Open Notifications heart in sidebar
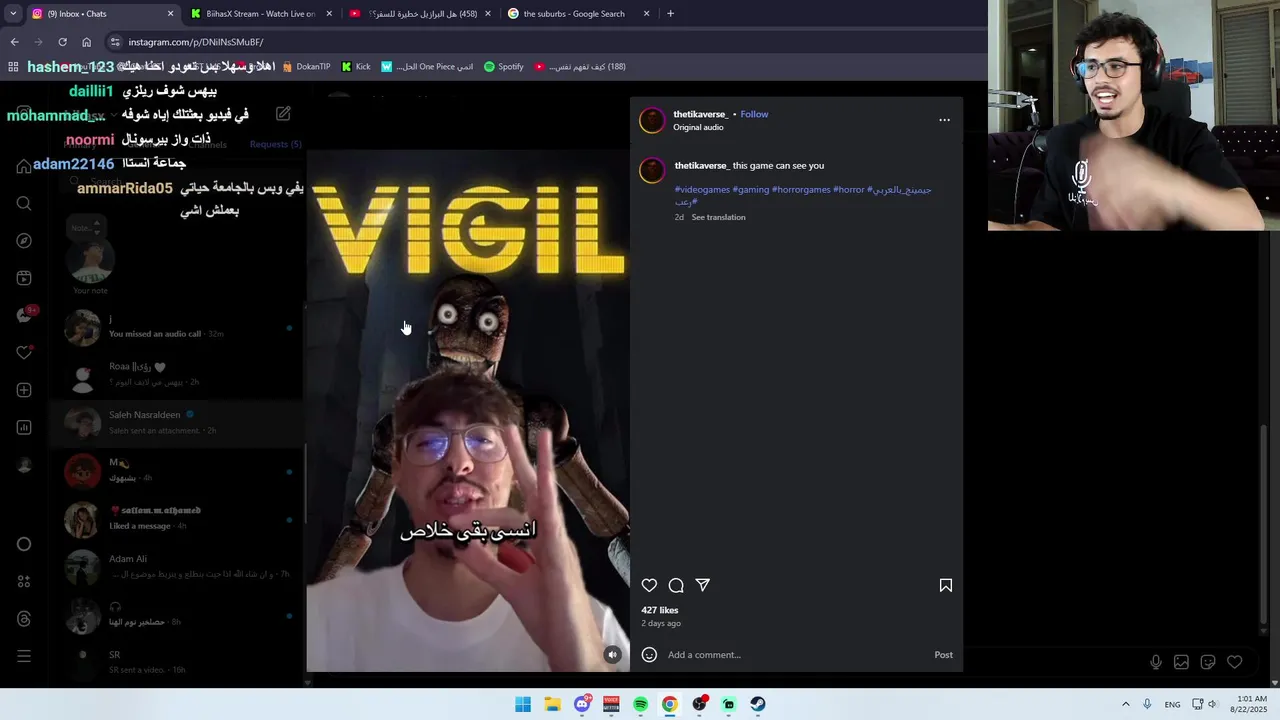Screen dimensions: 1280x720 click(x=24, y=352)
